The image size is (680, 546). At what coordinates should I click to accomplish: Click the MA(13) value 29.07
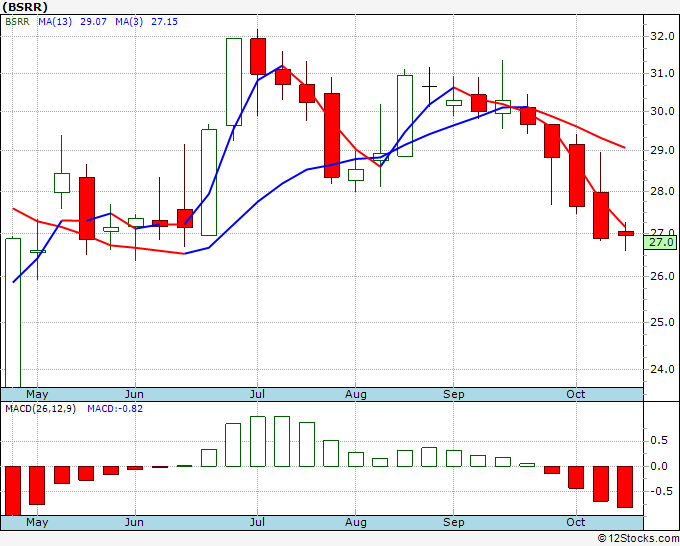[x=93, y=22]
